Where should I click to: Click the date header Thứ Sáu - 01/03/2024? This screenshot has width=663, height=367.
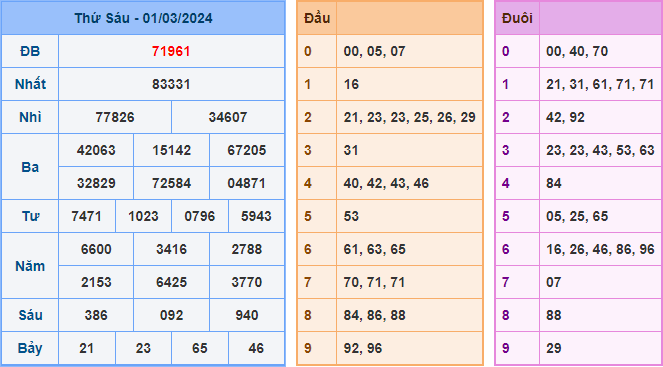point(143,18)
